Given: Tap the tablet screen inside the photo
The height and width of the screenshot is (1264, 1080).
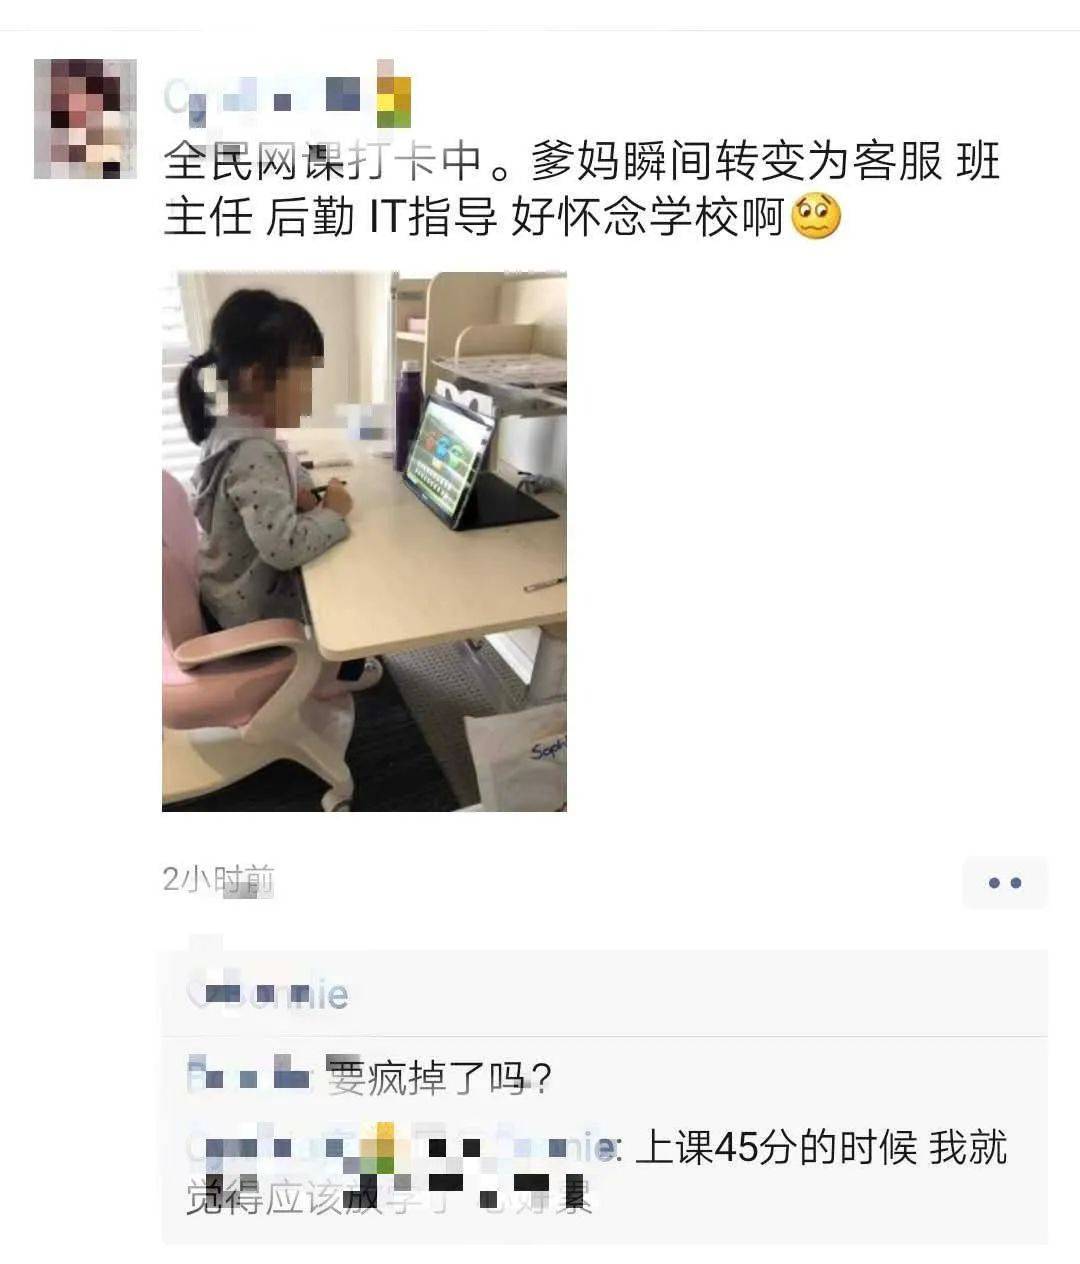Looking at the screenshot, I should click(x=447, y=458).
